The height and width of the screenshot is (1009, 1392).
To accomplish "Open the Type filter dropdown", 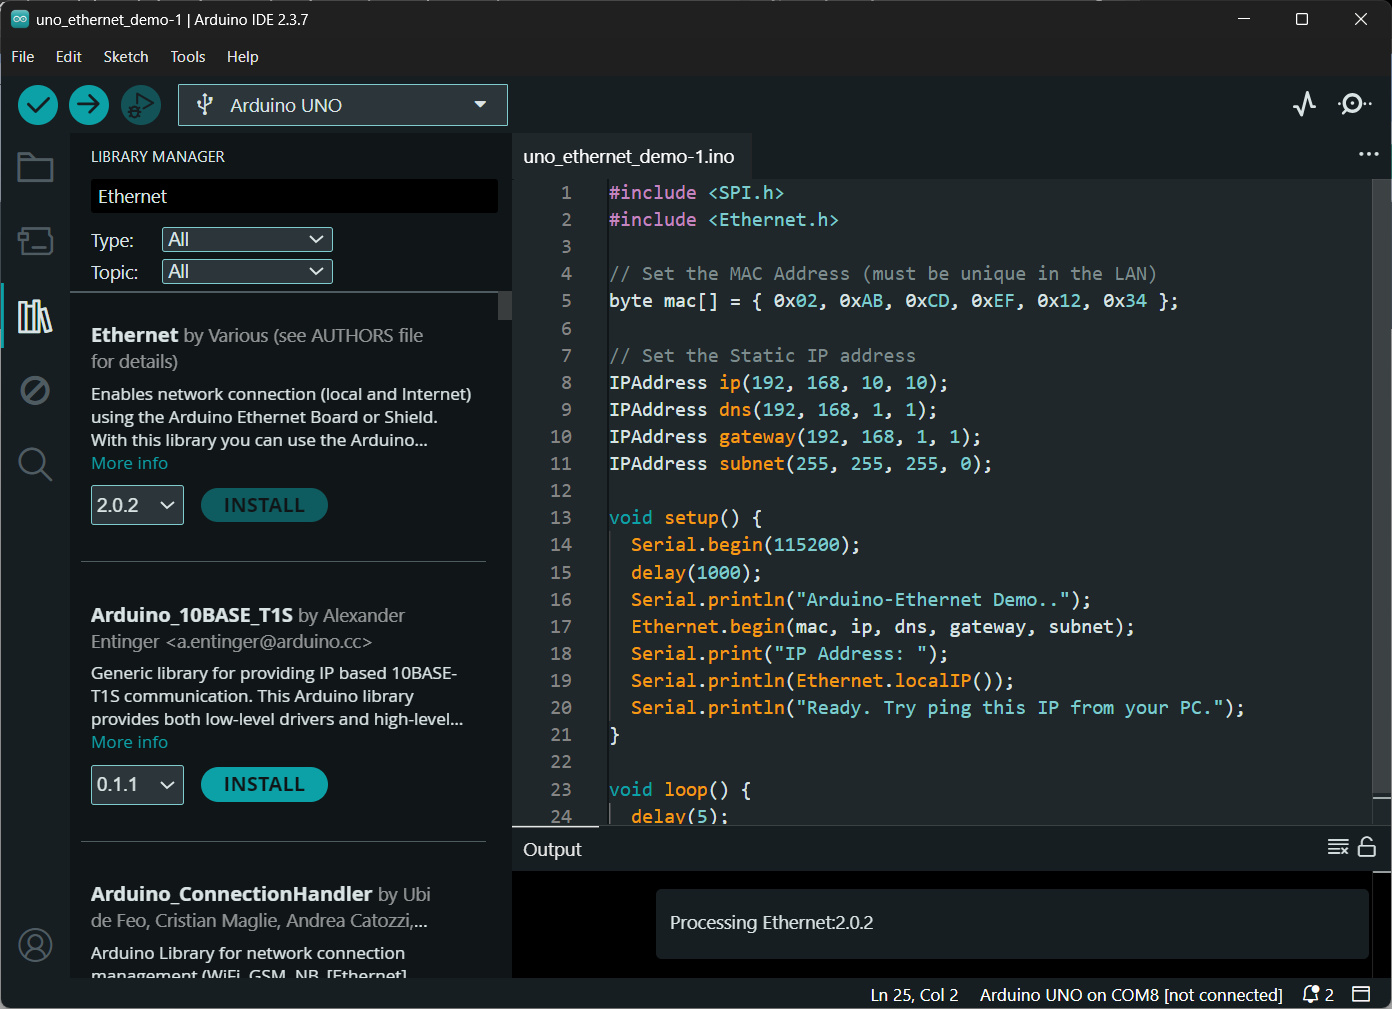I will pyautogui.click(x=247, y=240).
